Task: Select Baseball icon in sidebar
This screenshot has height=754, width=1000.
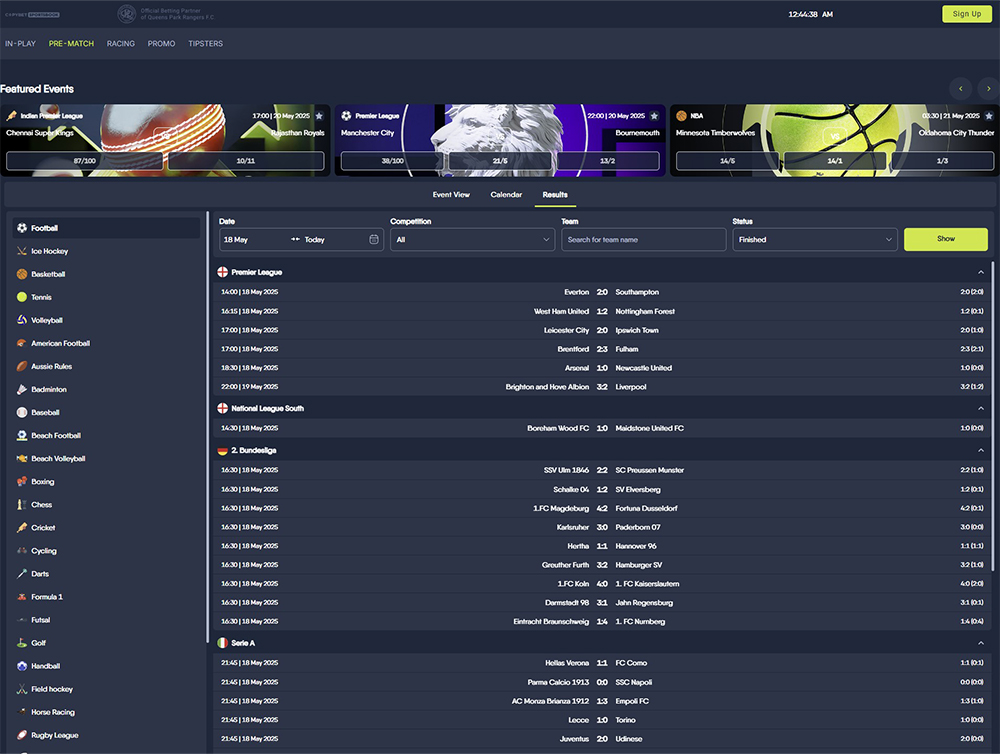Action: pos(22,412)
